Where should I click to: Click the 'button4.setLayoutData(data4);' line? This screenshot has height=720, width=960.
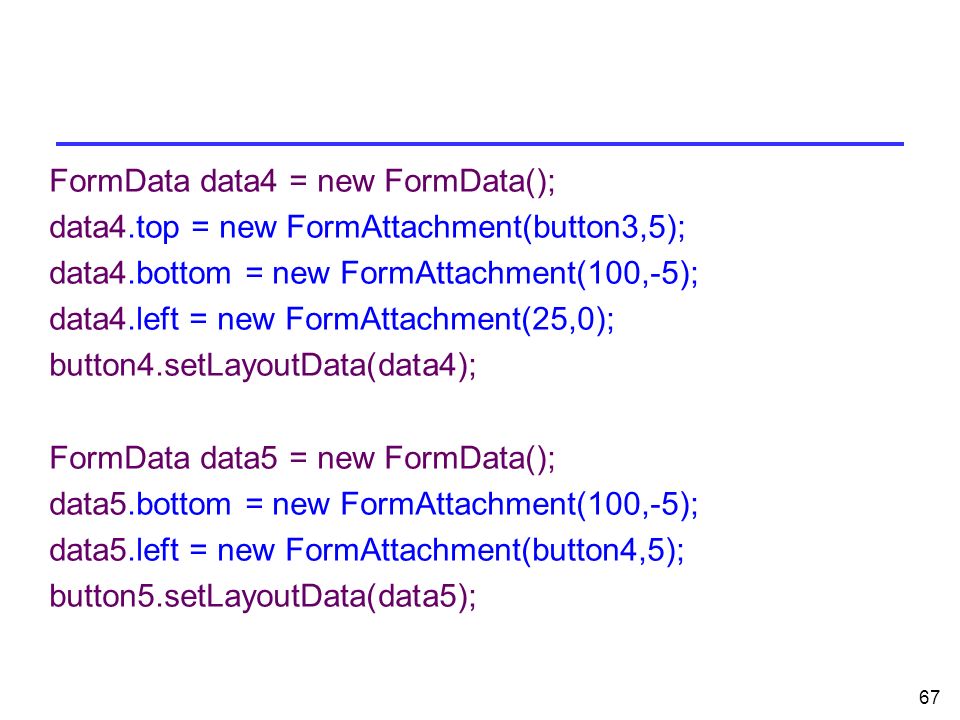click(263, 366)
